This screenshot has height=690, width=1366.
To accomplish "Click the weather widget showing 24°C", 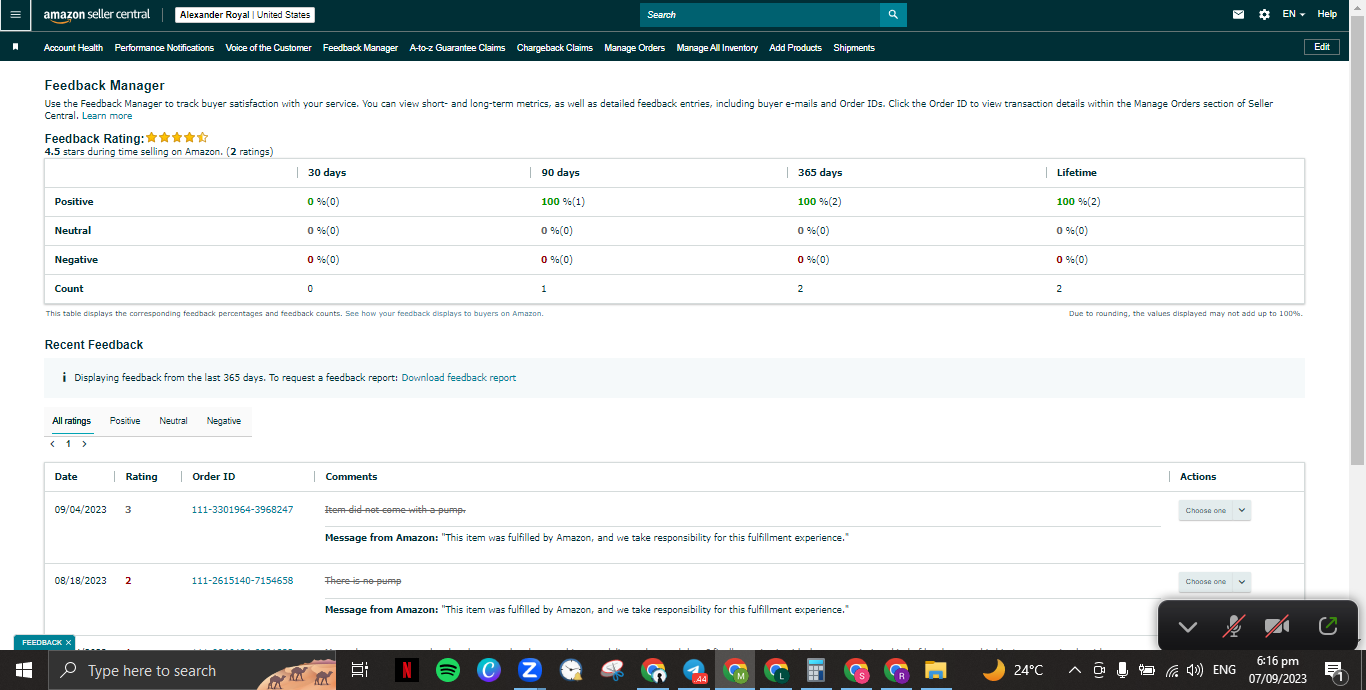I will [x=1013, y=670].
